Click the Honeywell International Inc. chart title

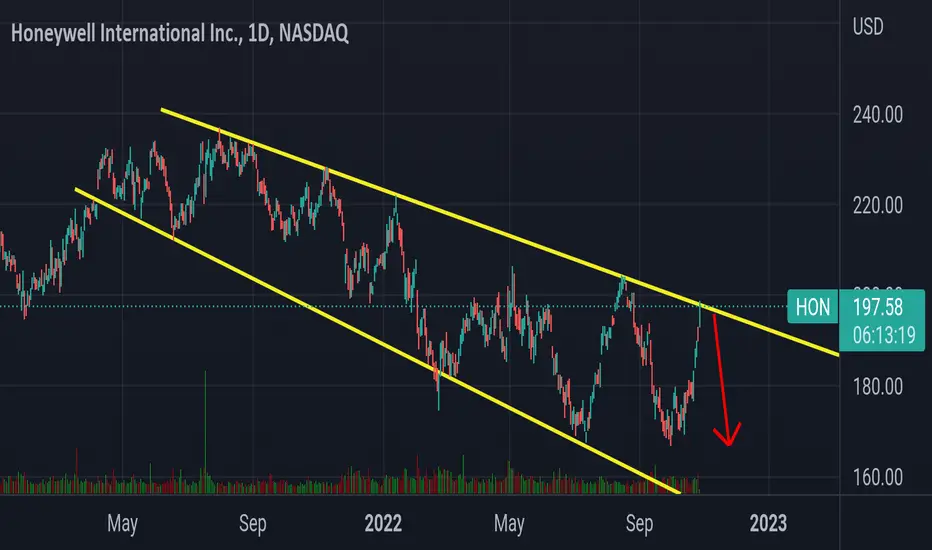click(180, 33)
